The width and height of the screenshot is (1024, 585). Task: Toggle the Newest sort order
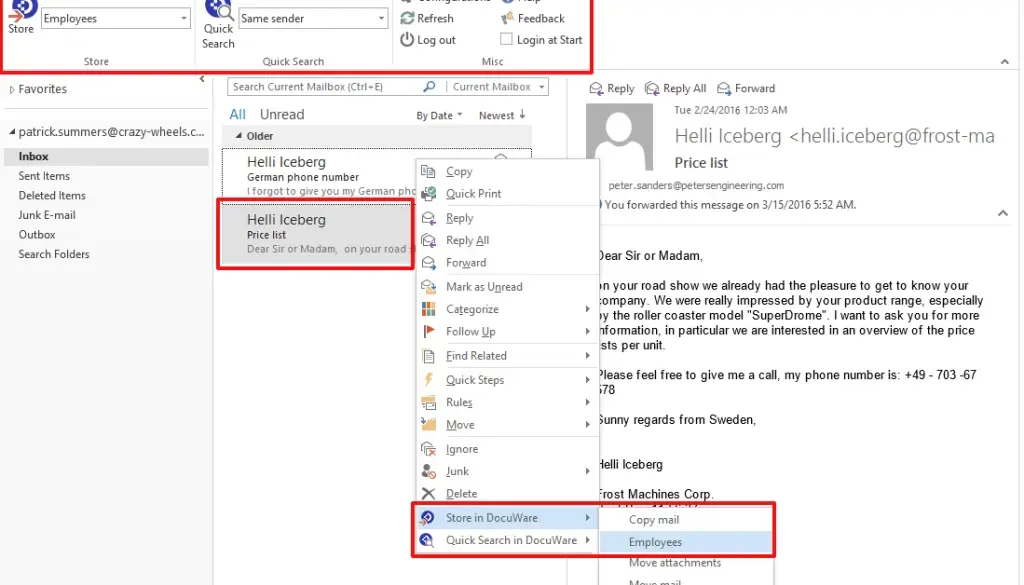point(502,116)
